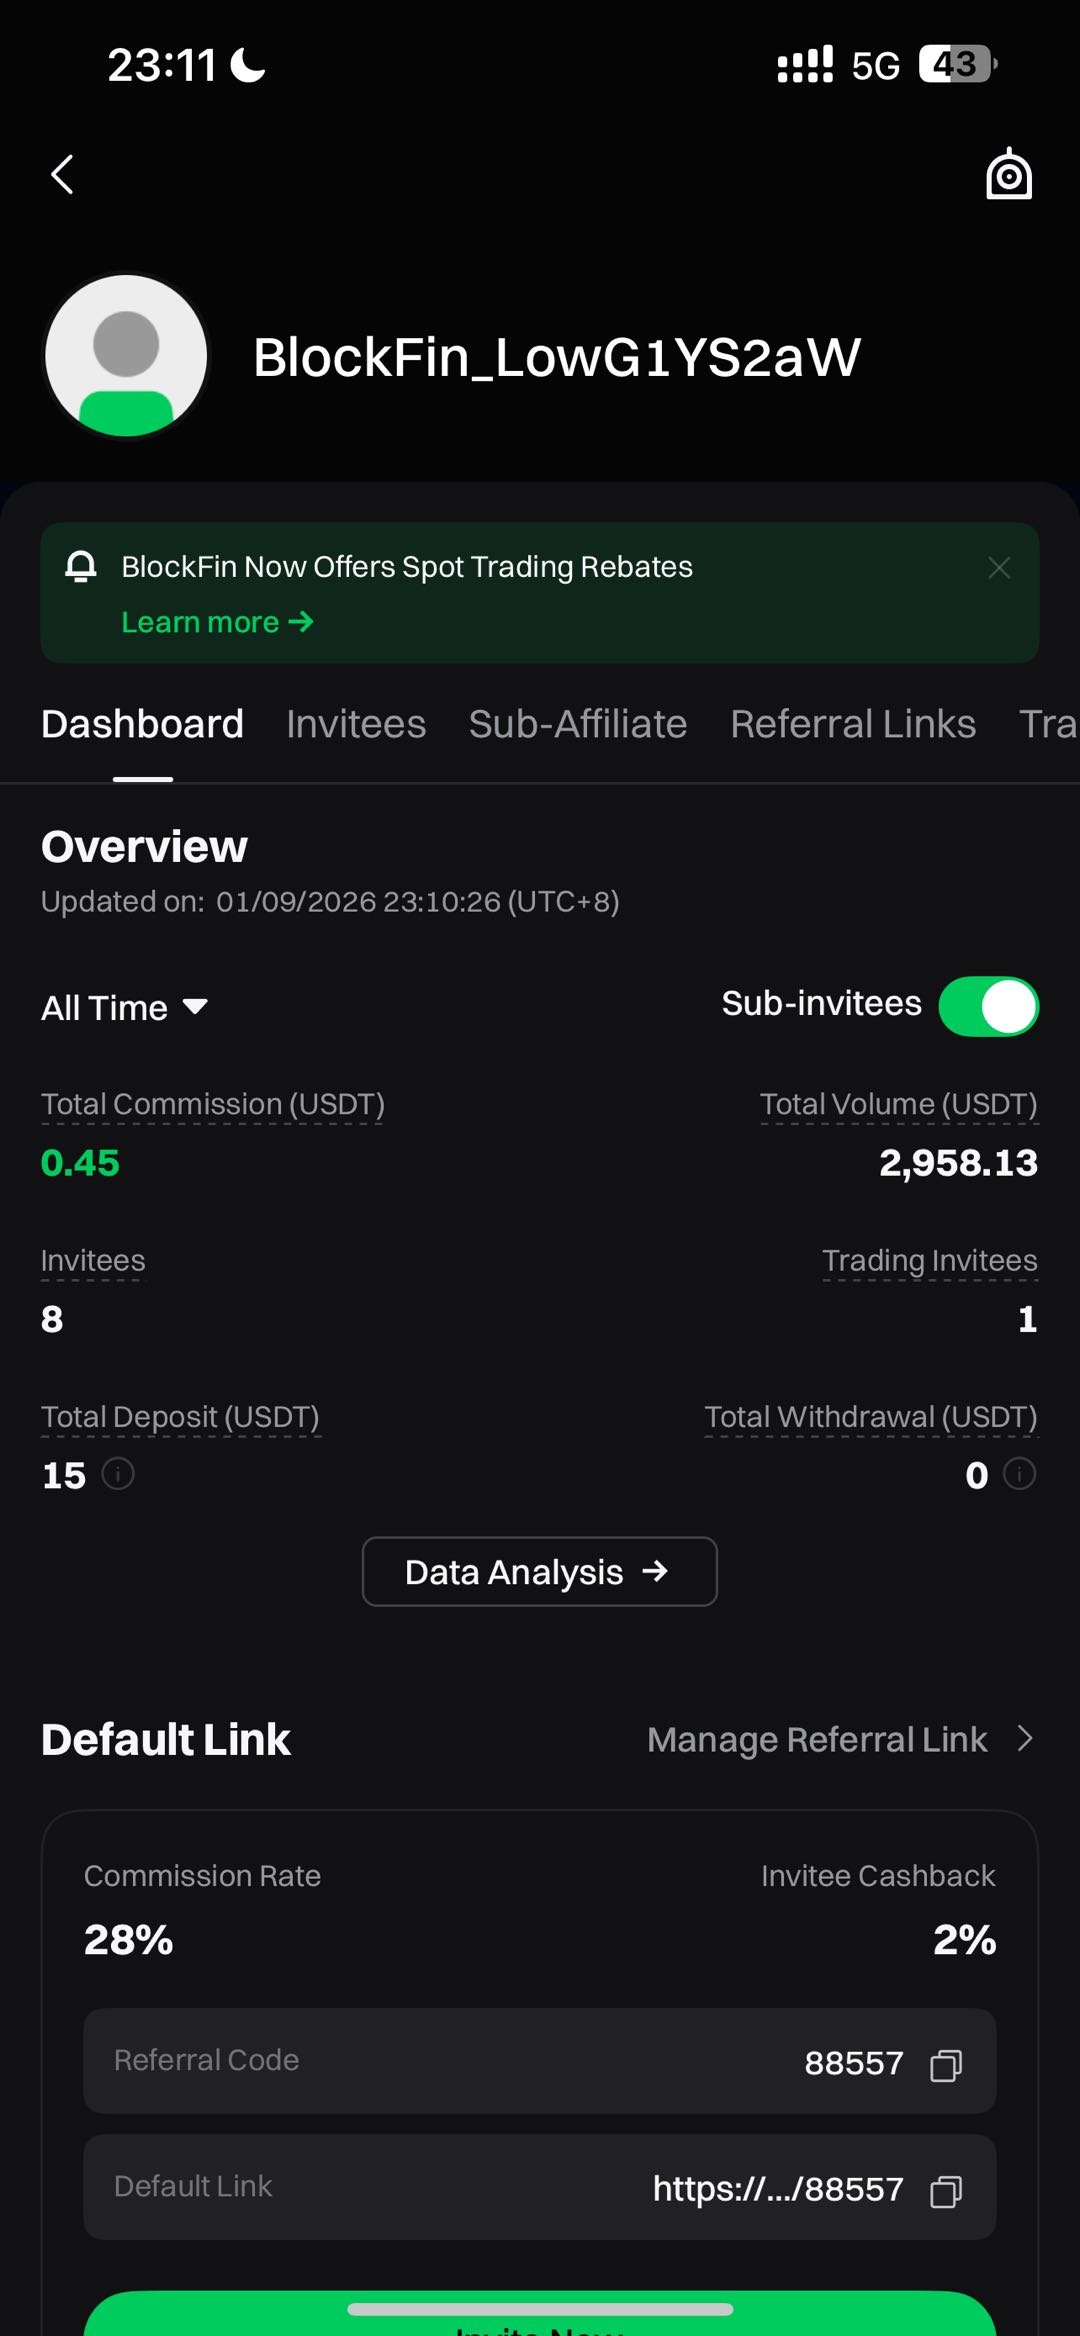Expand the All Time period dropdown
Image resolution: width=1080 pixels, height=2336 pixels.
pos(124,1007)
